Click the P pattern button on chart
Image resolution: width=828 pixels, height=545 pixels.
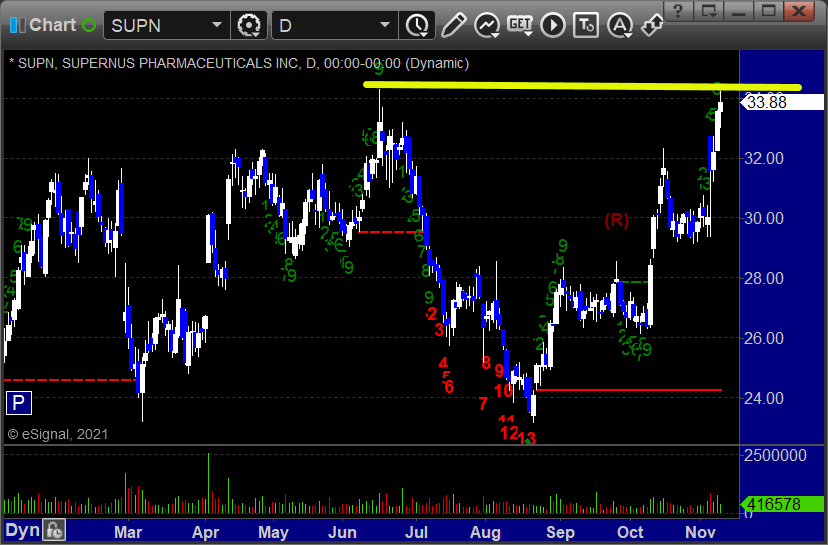(x=18, y=403)
